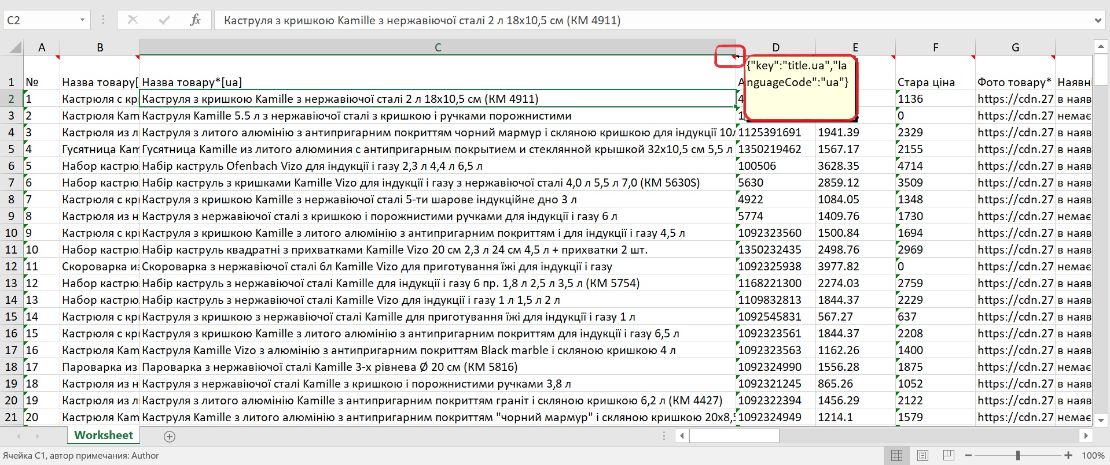The width and height of the screenshot is (1110, 465).
Task: Select row 5 header
Action: [x=11, y=149]
